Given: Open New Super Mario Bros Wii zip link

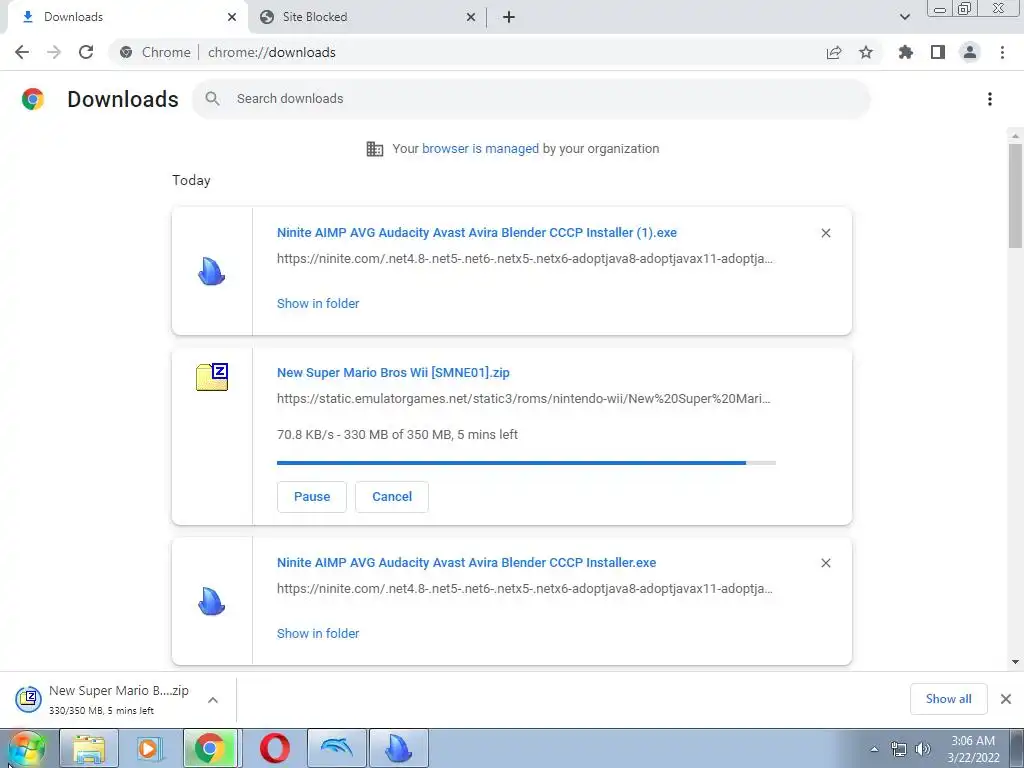Looking at the screenshot, I should pos(393,373).
